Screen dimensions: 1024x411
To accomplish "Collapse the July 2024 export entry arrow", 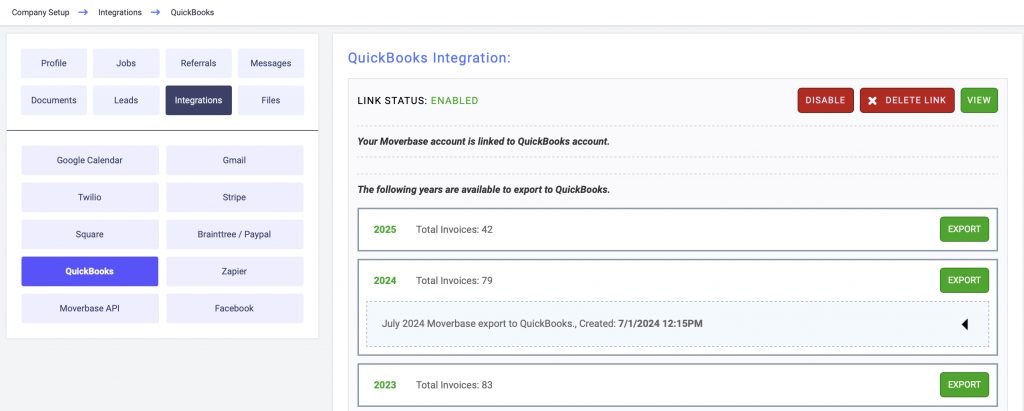I will 965,324.
